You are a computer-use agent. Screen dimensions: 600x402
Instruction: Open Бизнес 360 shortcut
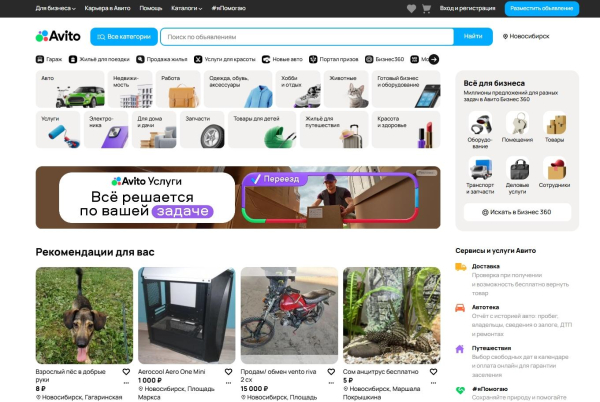385,59
